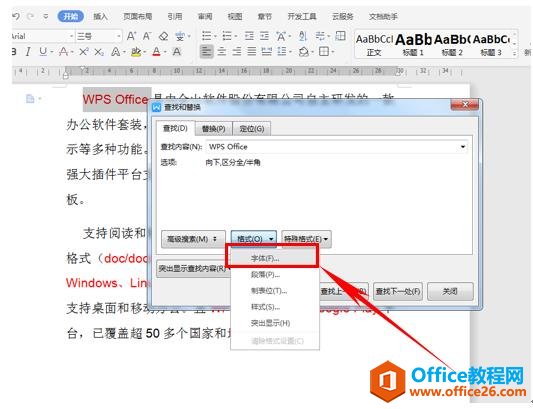Apply distributed alignment
Screen dimensions: 533x409
click(266, 52)
